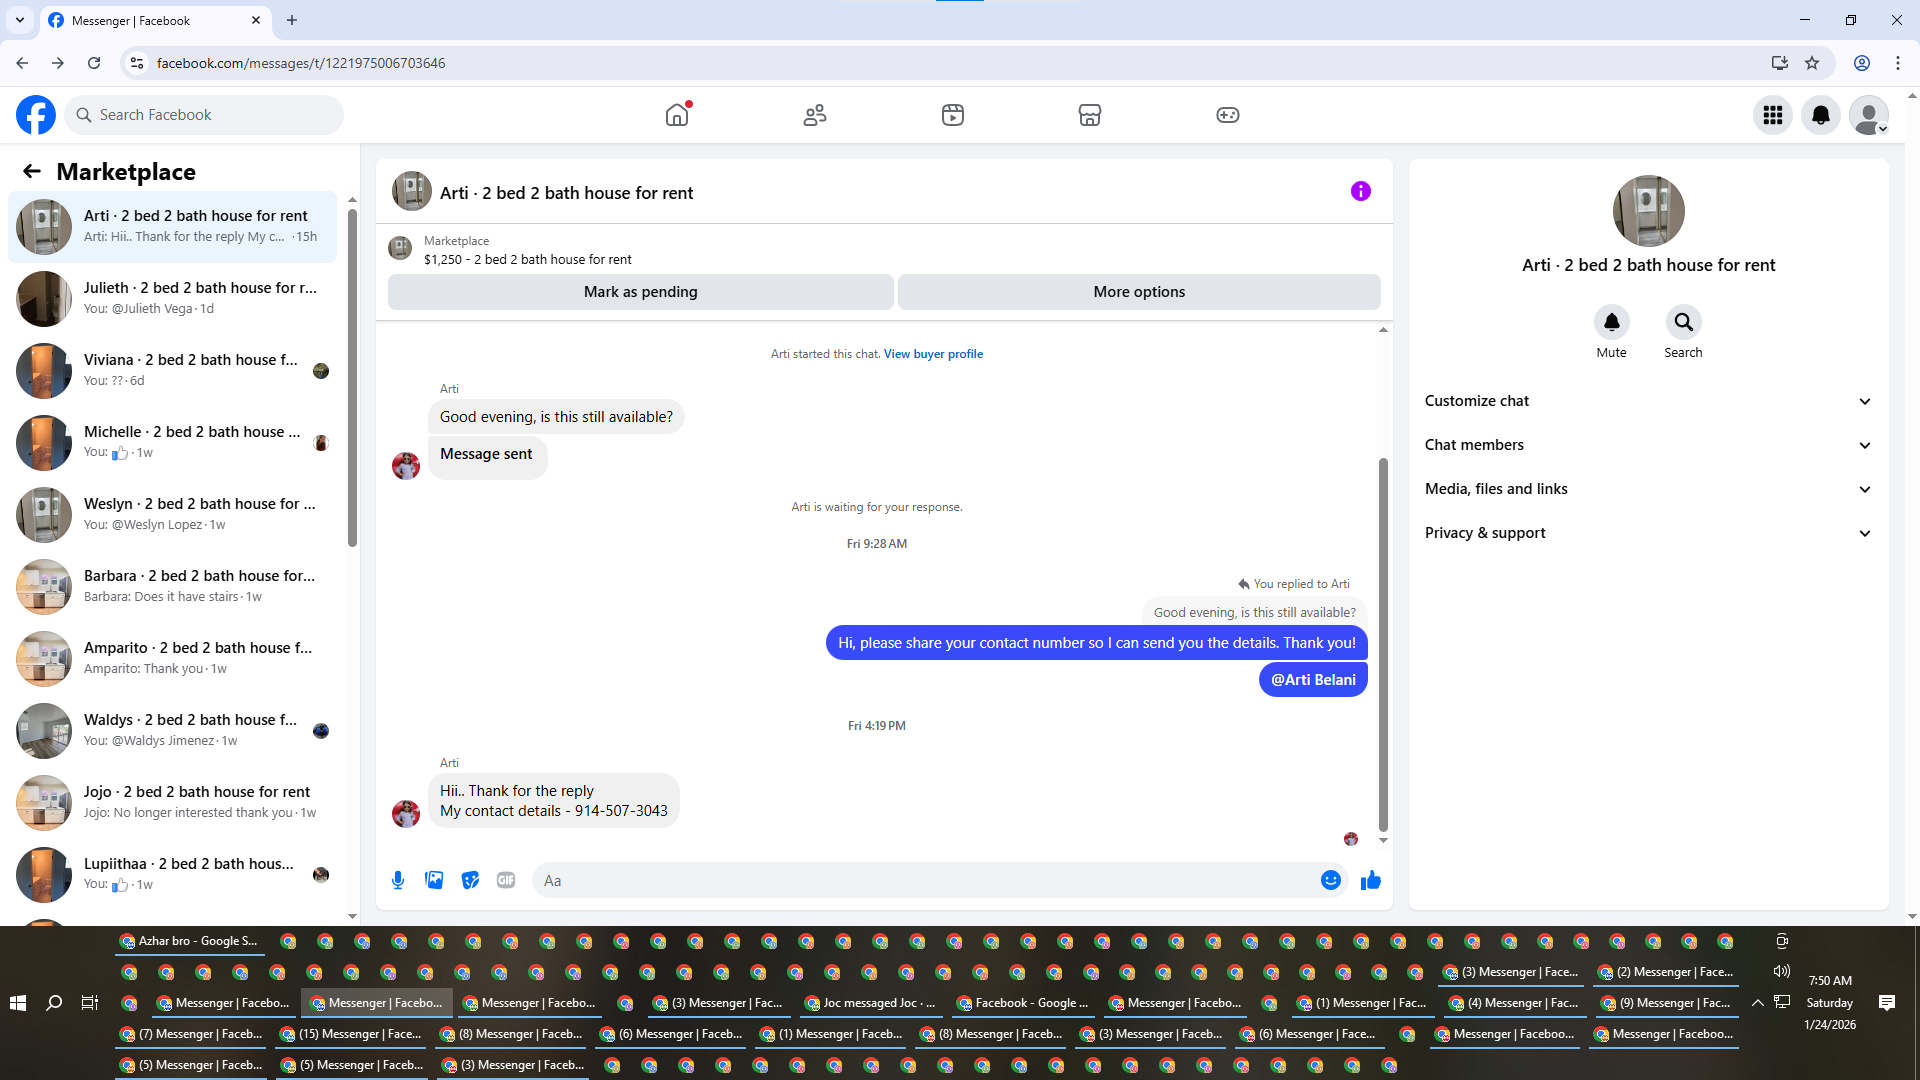Open the emoji picker in message box
The image size is (1920, 1080).
[1330, 880]
